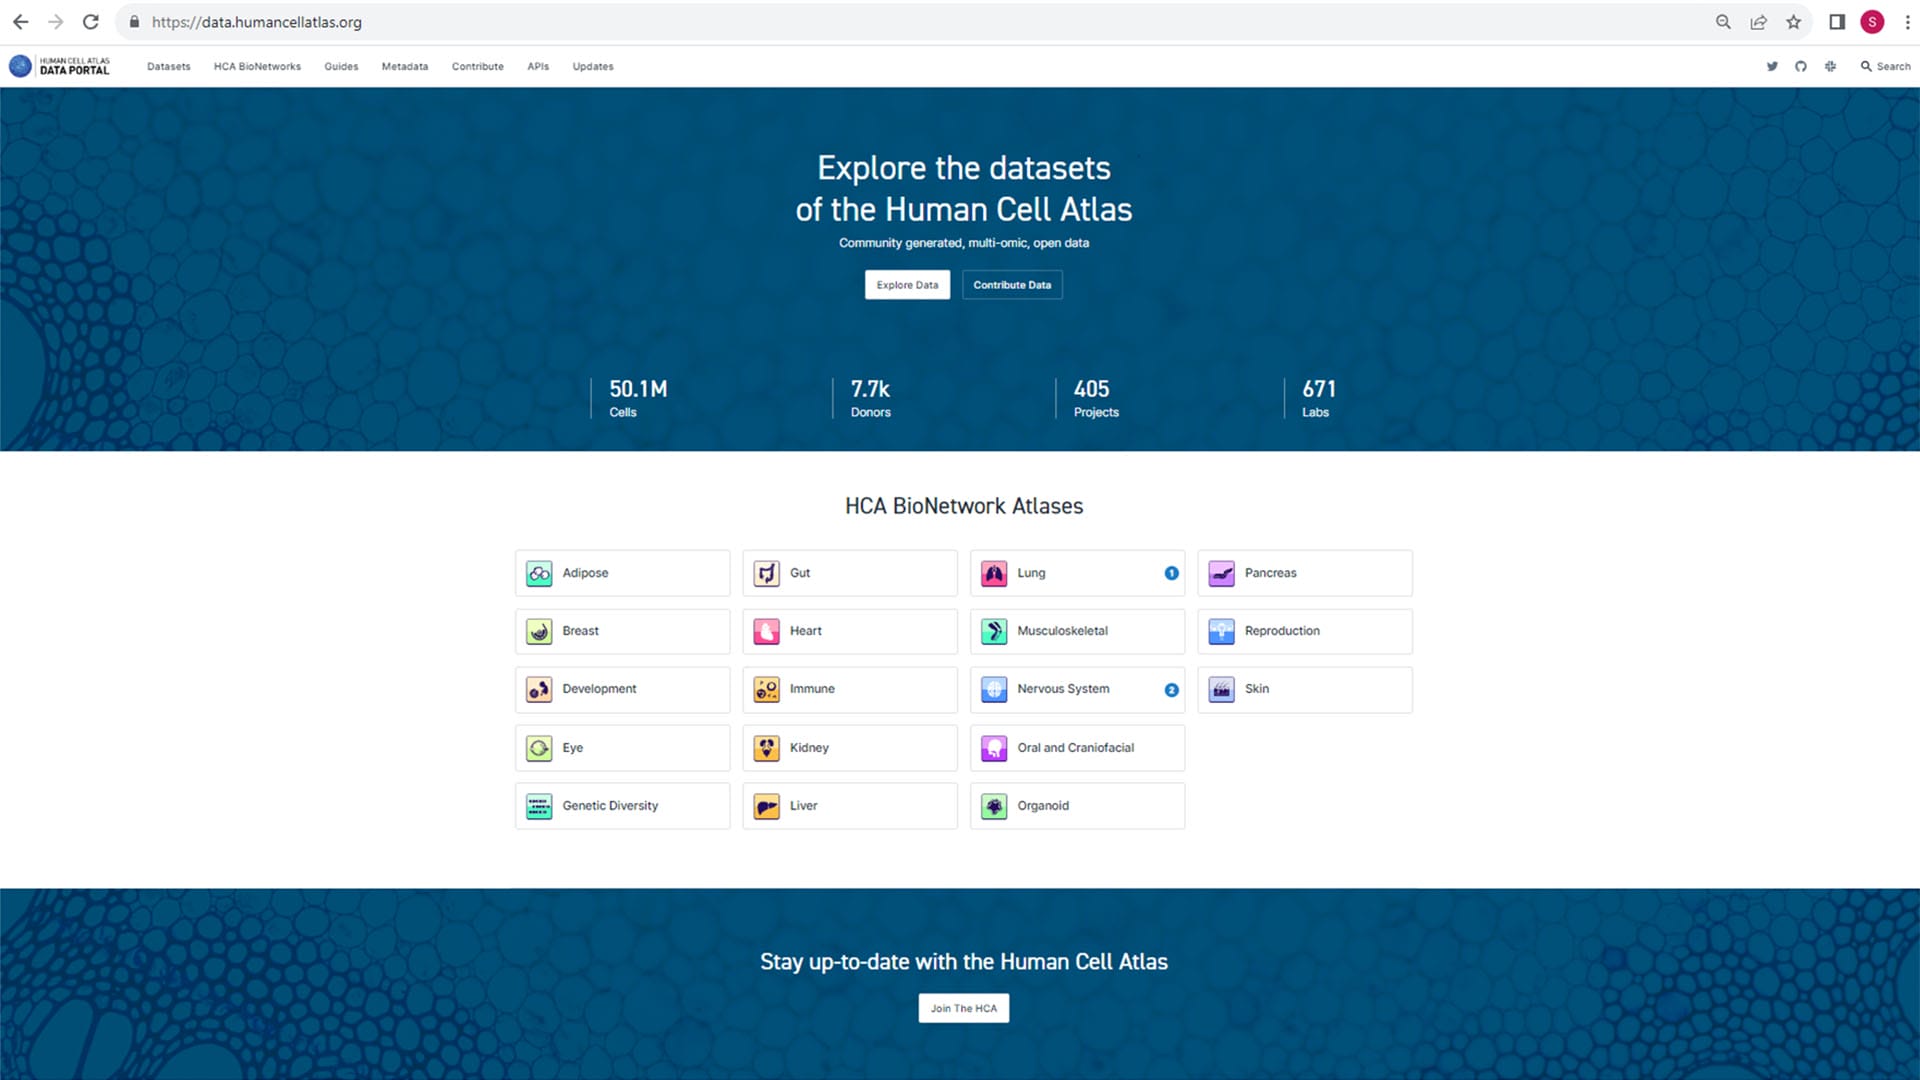Click the HCA BioNetwork Atlases heading
Image resolution: width=1920 pixels, height=1080 pixels.
(964, 506)
